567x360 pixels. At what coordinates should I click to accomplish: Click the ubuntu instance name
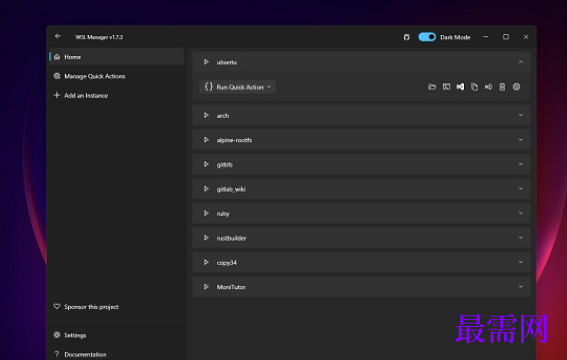click(227, 62)
